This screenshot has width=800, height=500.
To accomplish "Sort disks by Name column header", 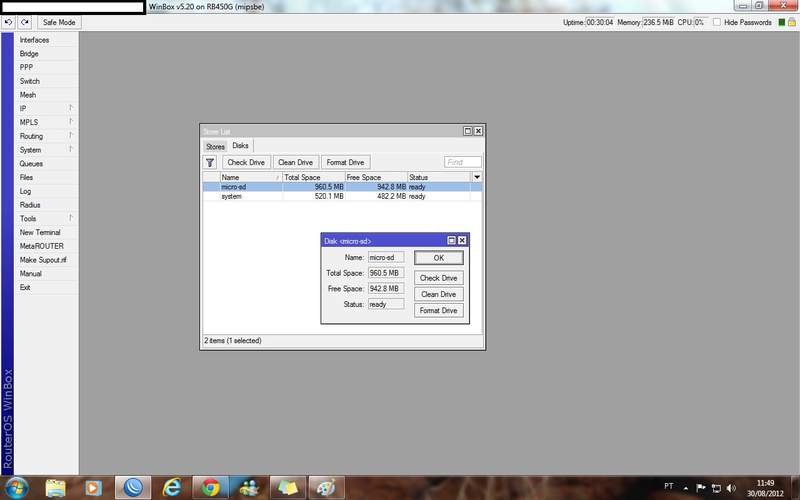I will pyautogui.click(x=251, y=177).
